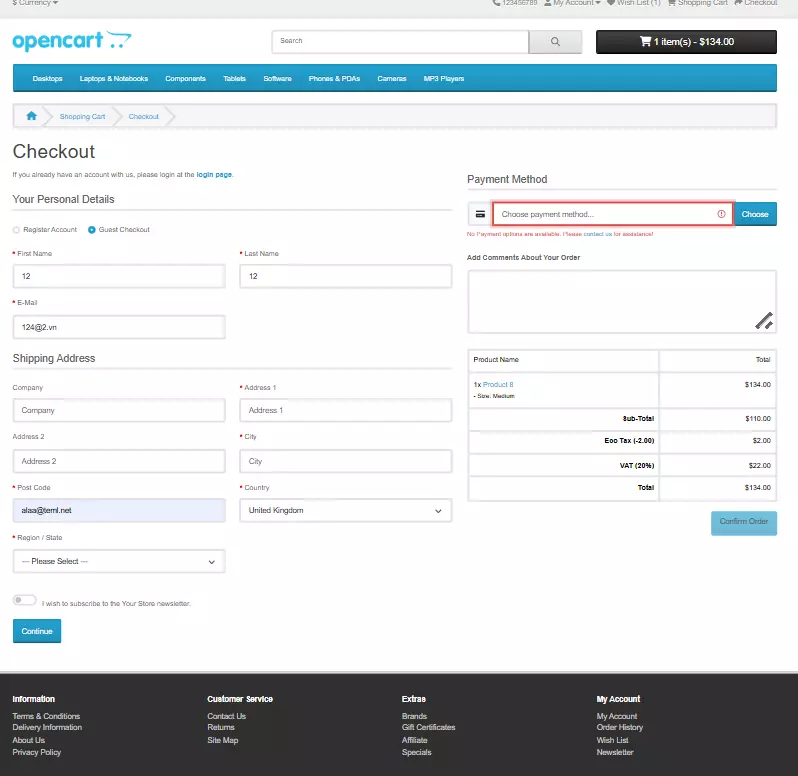
Task: Open the Product 8 link in order summary
Action: [x=498, y=385]
